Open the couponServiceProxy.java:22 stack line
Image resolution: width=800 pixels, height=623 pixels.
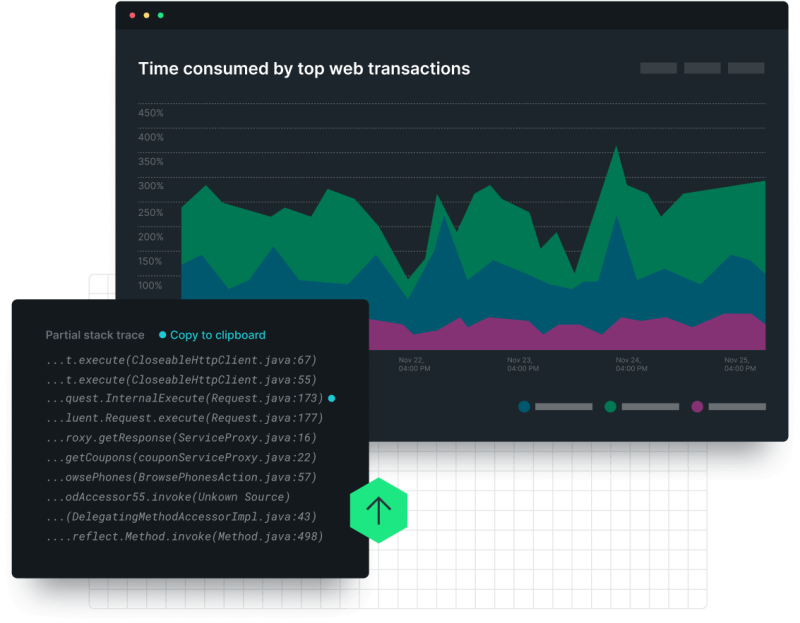point(181,457)
